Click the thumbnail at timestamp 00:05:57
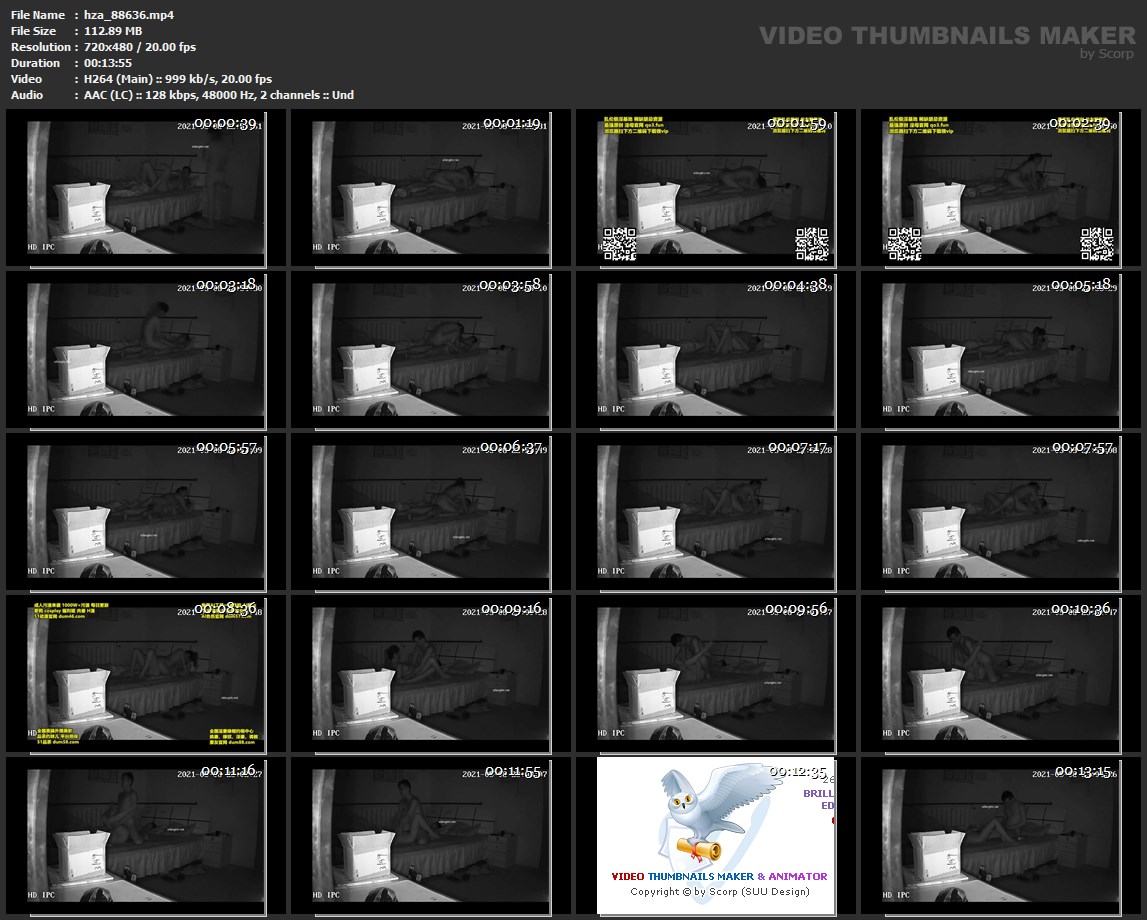 (x=146, y=511)
